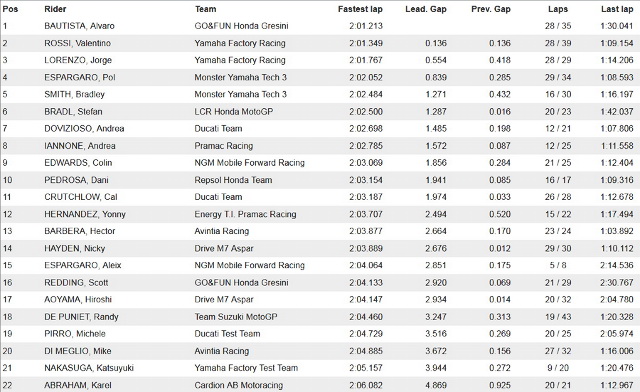Click Bautista's fastest lap 2:01.213
Viewport: 640px width, 392px height.
coord(366,26)
